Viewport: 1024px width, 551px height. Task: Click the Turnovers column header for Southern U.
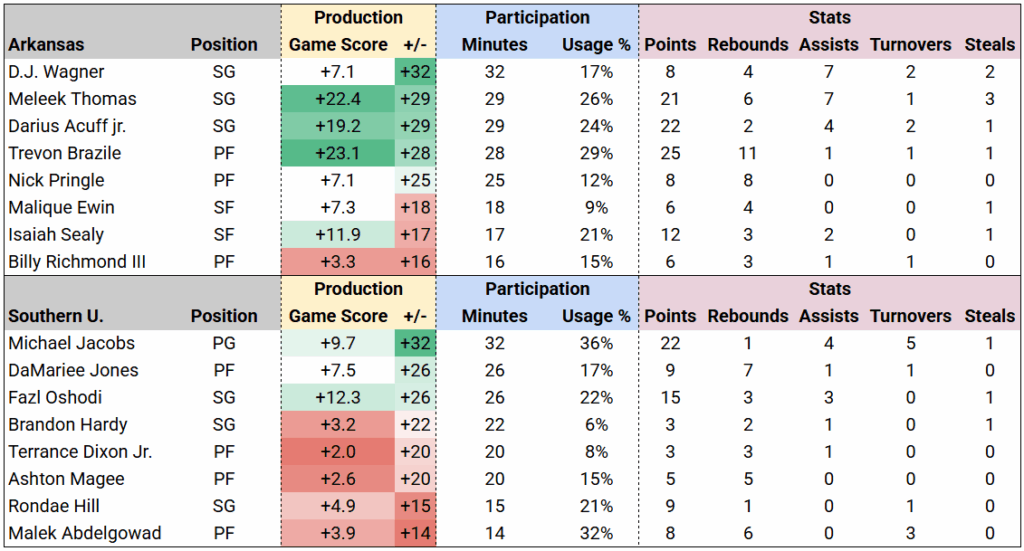[x=910, y=316]
